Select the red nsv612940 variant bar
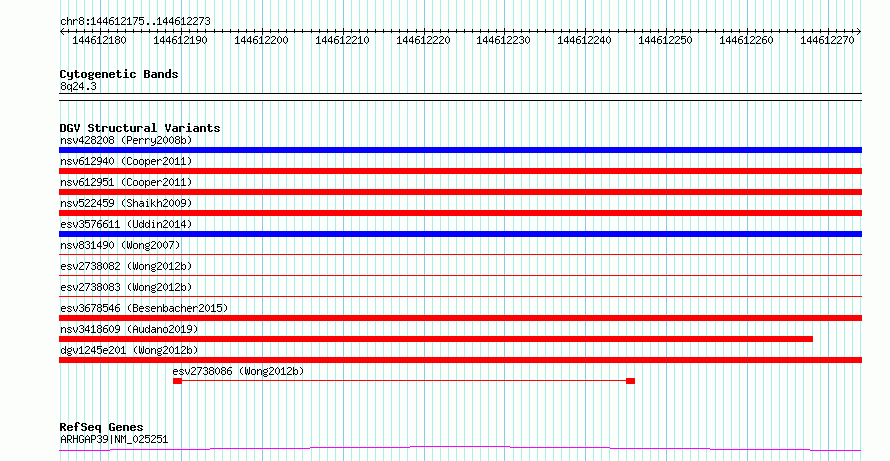890x461 pixels. (x=460, y=171)
